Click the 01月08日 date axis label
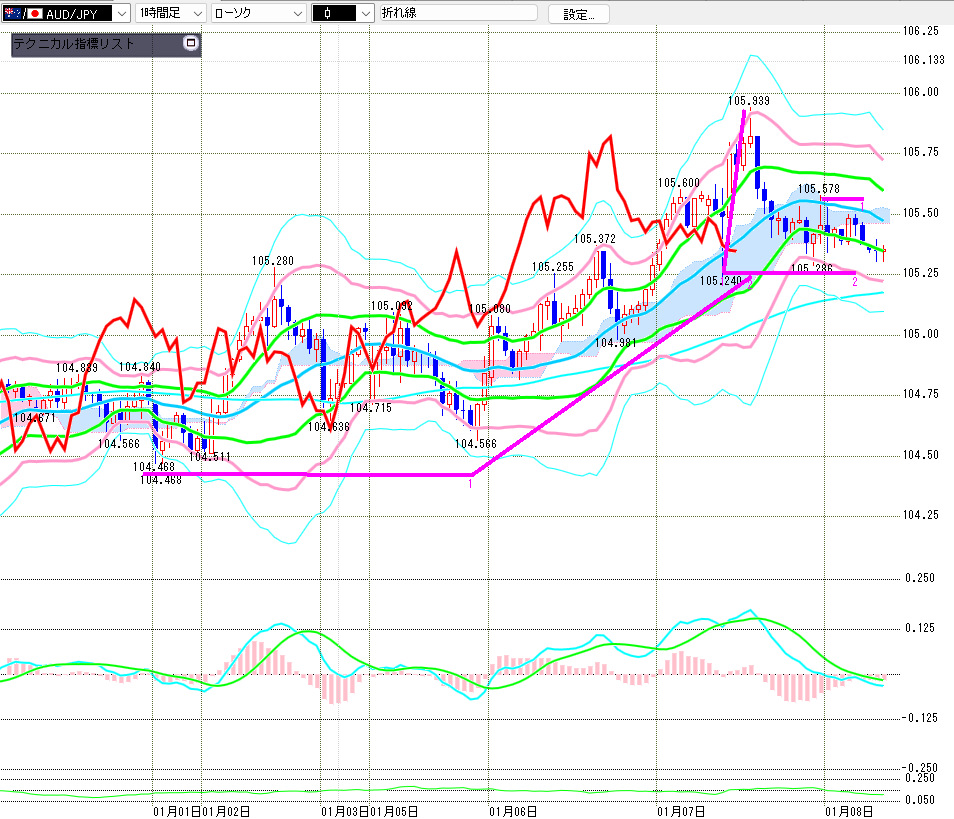Image resolution: width=954 pixels, height=819 pixels. click(848, 812)
